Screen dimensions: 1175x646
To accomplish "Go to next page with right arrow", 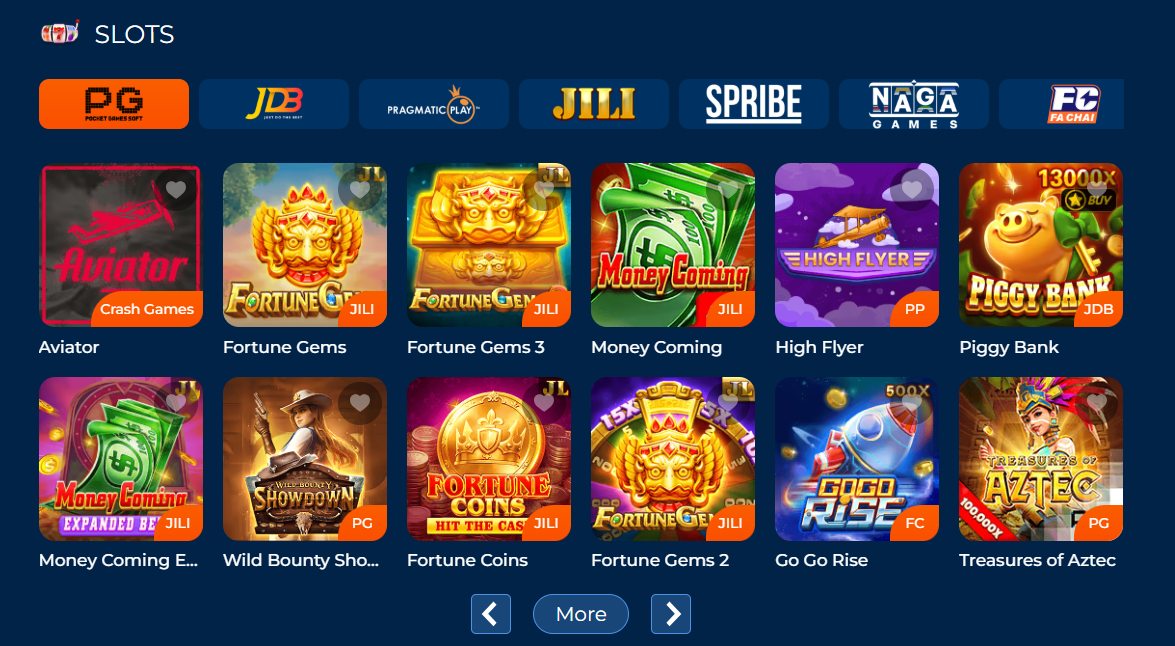I will [x=671, y=614].
